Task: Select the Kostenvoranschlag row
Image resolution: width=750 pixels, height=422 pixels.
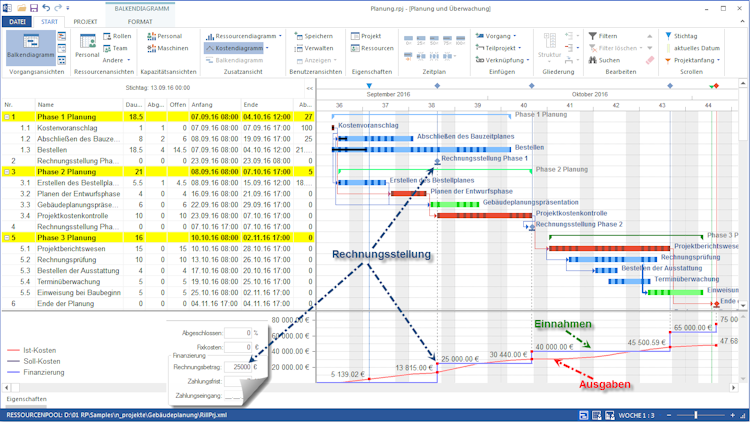Action: click(158, 128)
